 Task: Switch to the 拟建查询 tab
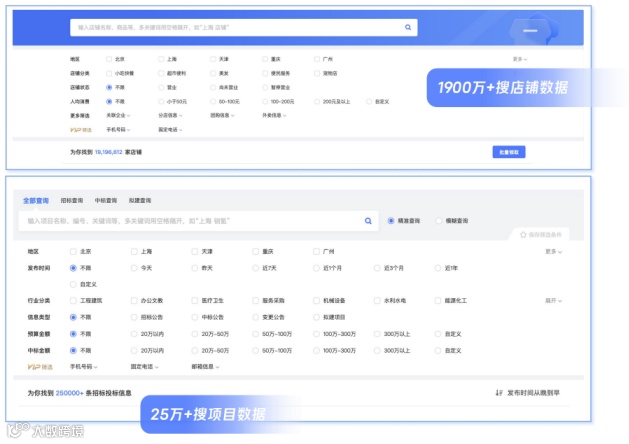(140, 201)
